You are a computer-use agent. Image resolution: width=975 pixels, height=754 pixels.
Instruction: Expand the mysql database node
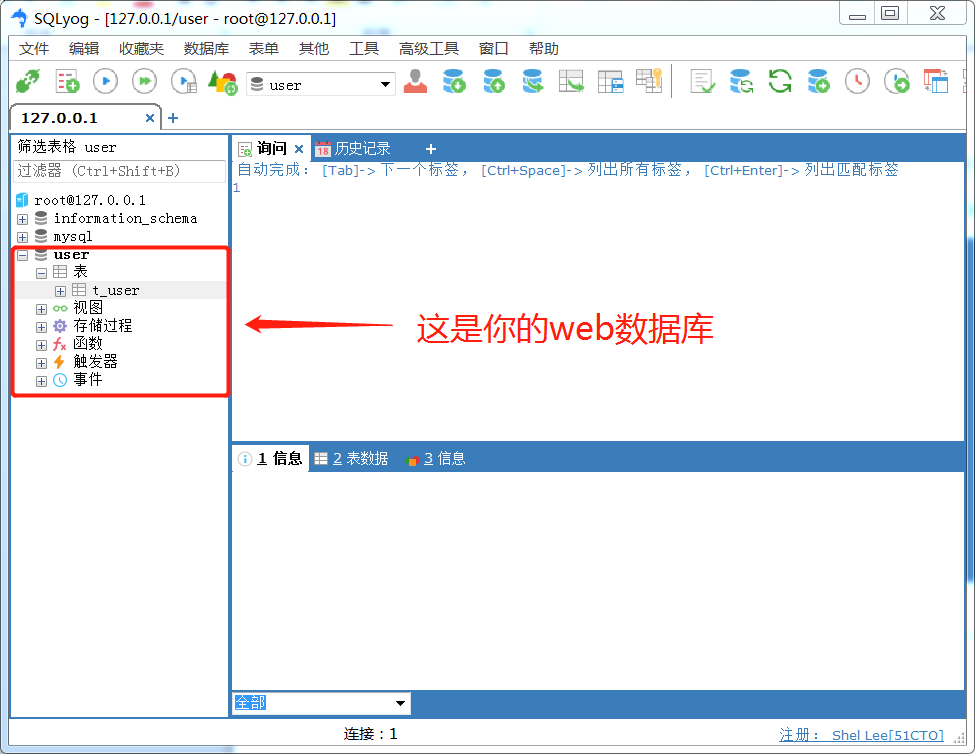pyautogui.click(x=22, y=237)
